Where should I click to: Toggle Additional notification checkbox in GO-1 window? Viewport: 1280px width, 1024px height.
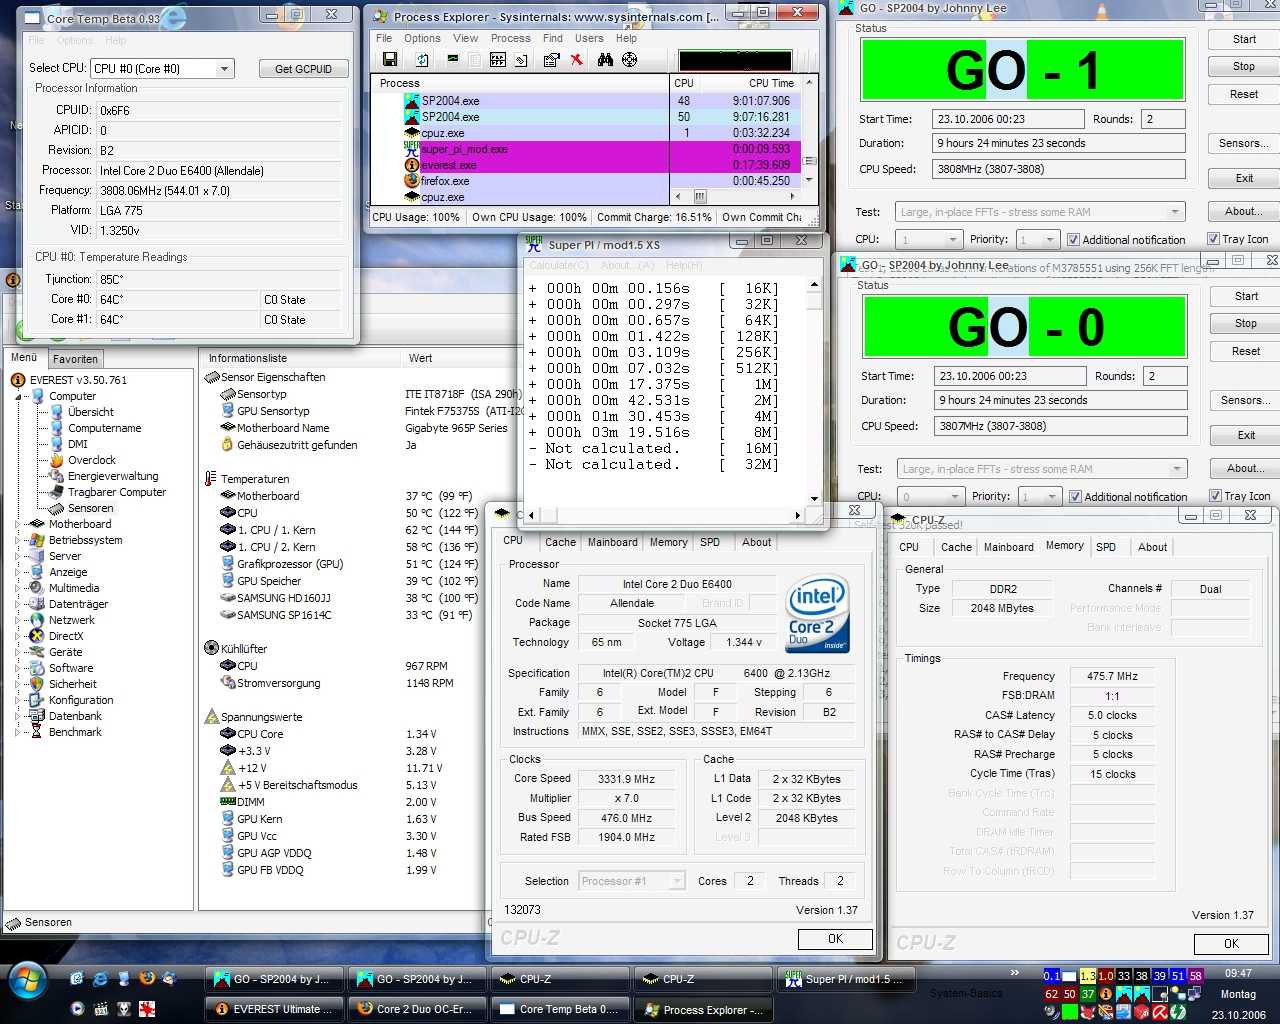click(x=1073, y=240)
